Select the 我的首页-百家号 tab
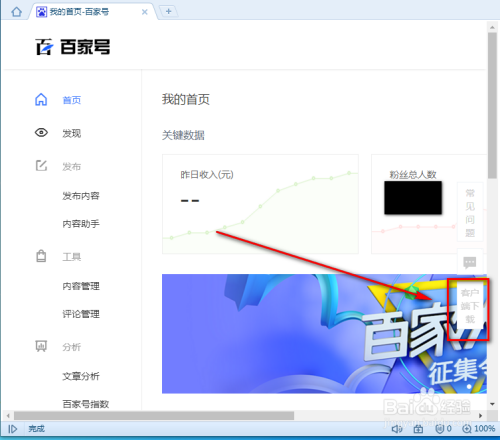The image size is (500, 440). 92,12
